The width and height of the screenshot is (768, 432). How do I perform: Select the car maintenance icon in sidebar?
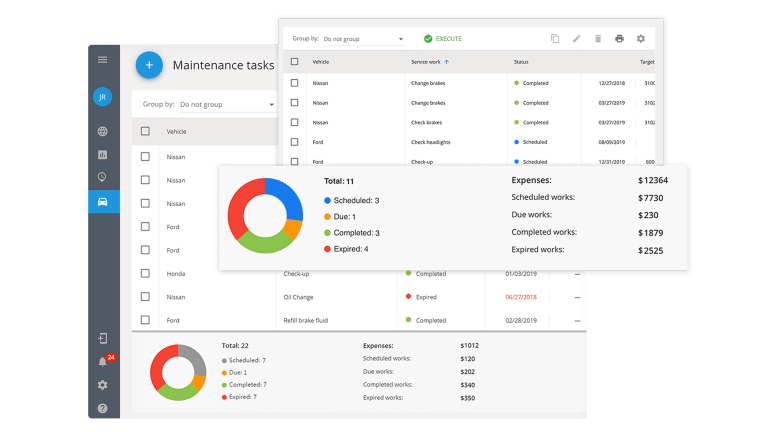point(102,201)
